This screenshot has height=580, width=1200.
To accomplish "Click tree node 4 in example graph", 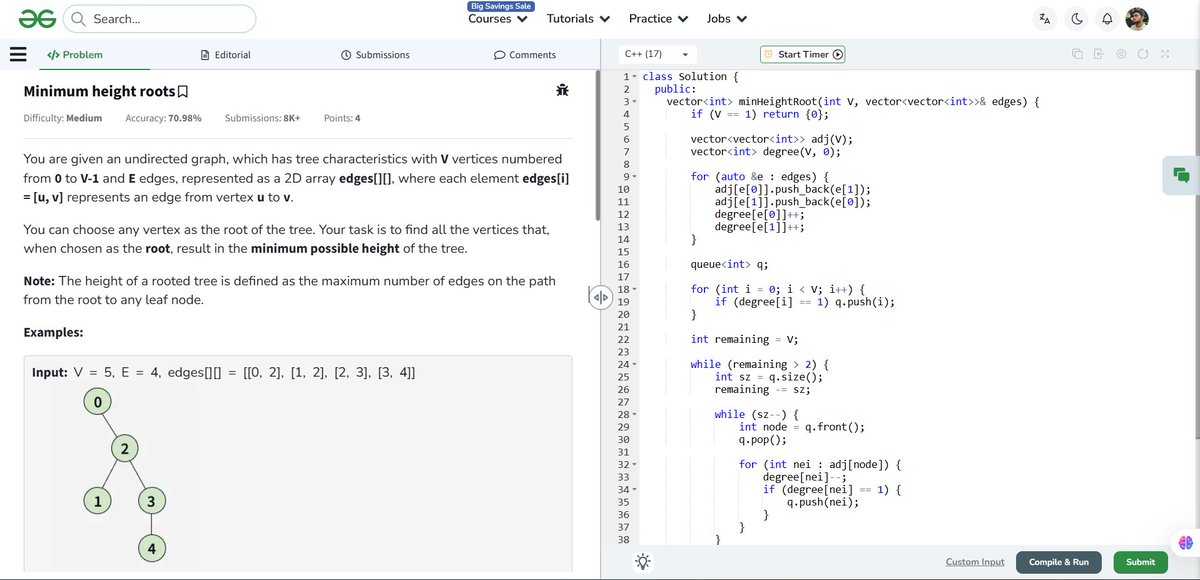I will (152, 548).
